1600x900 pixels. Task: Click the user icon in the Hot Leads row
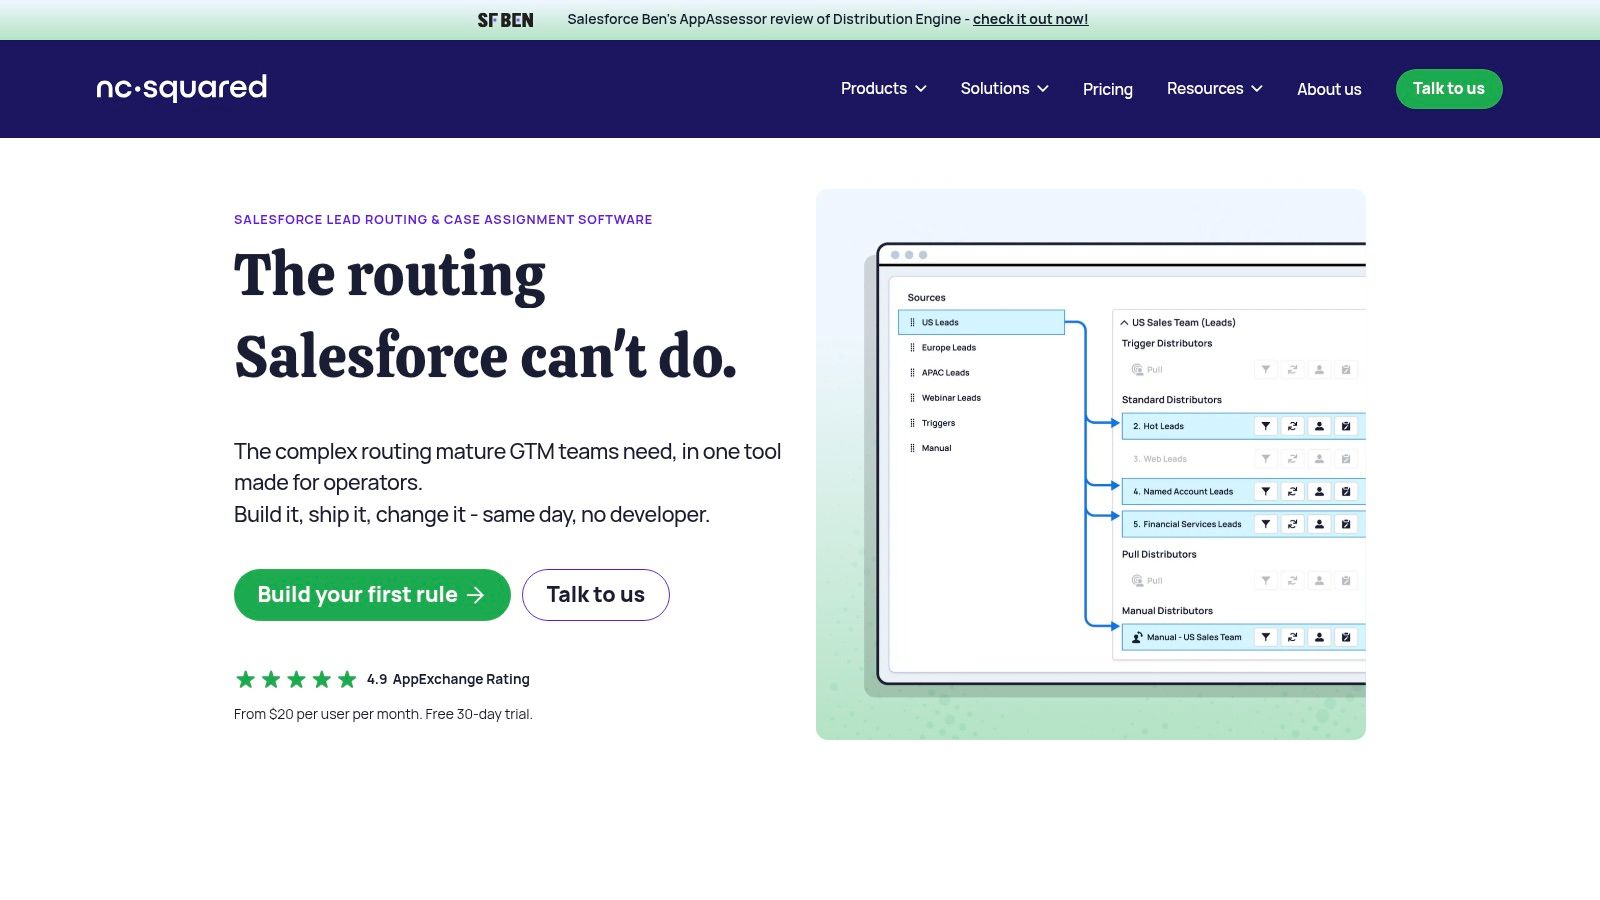coord(1320,426)
